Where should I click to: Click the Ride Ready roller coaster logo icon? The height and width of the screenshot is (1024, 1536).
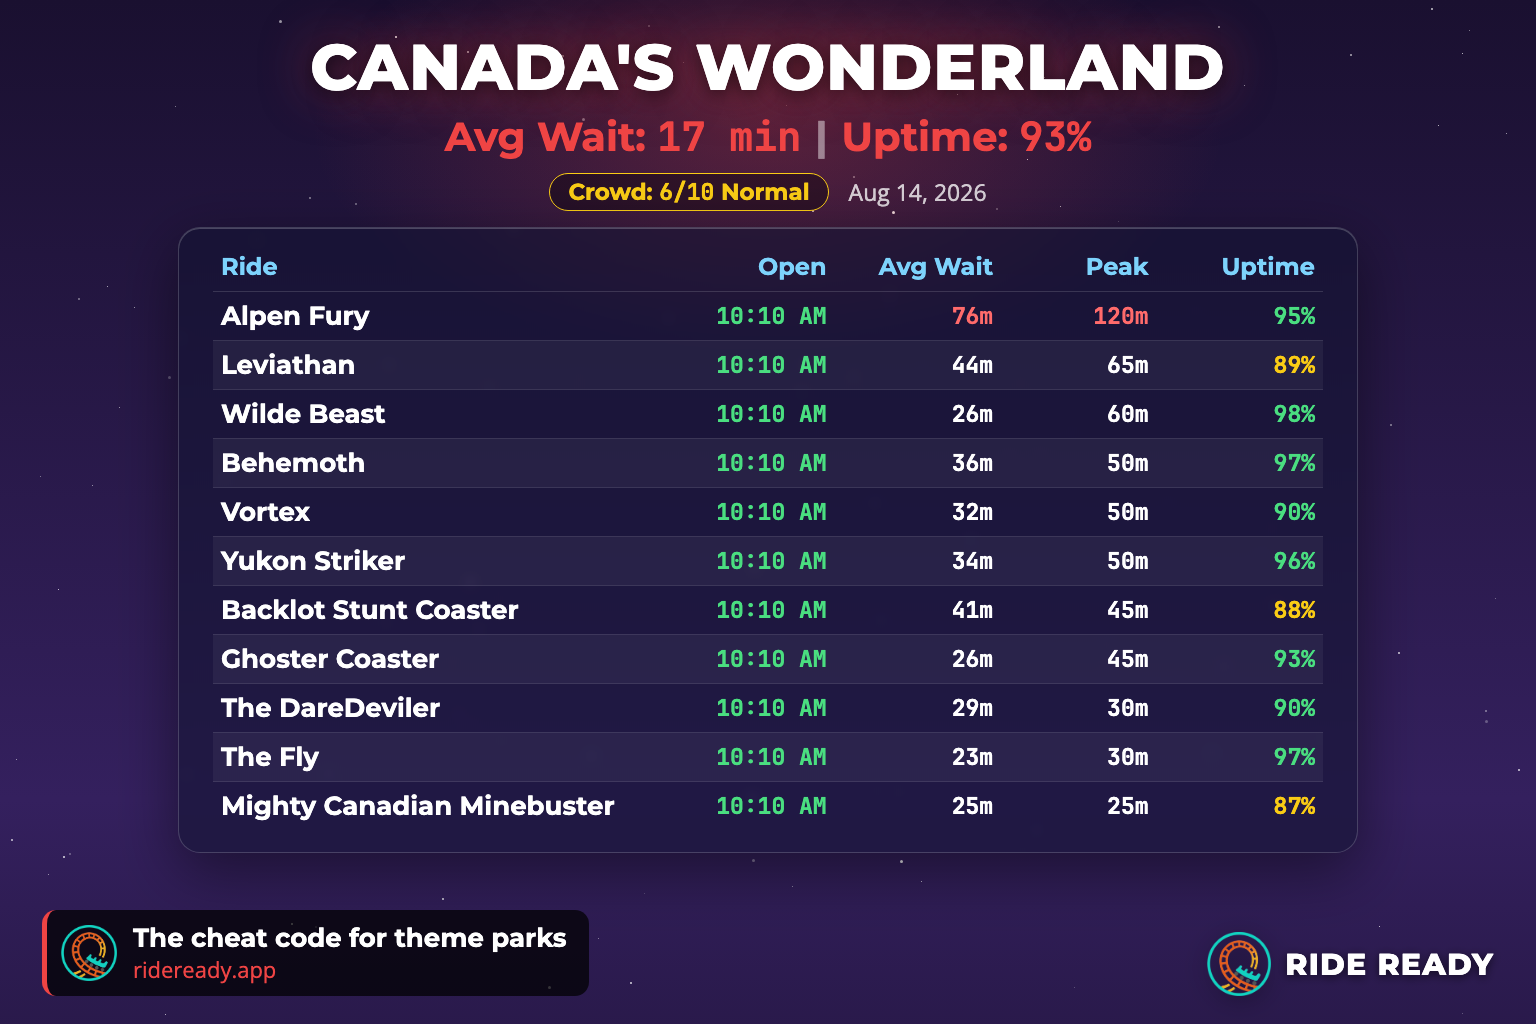1239,964
